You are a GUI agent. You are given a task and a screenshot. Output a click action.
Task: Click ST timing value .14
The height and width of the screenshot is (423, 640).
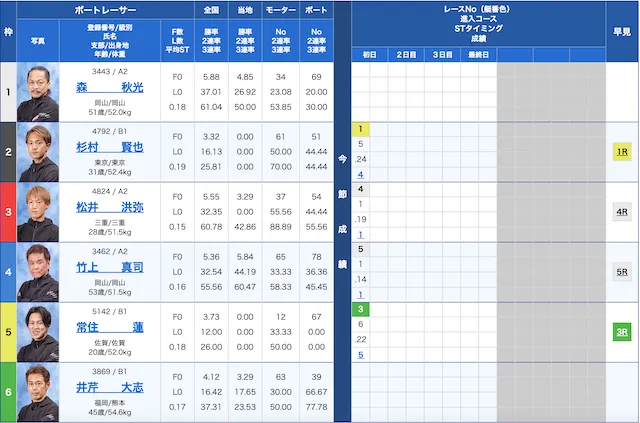point(360,280)
